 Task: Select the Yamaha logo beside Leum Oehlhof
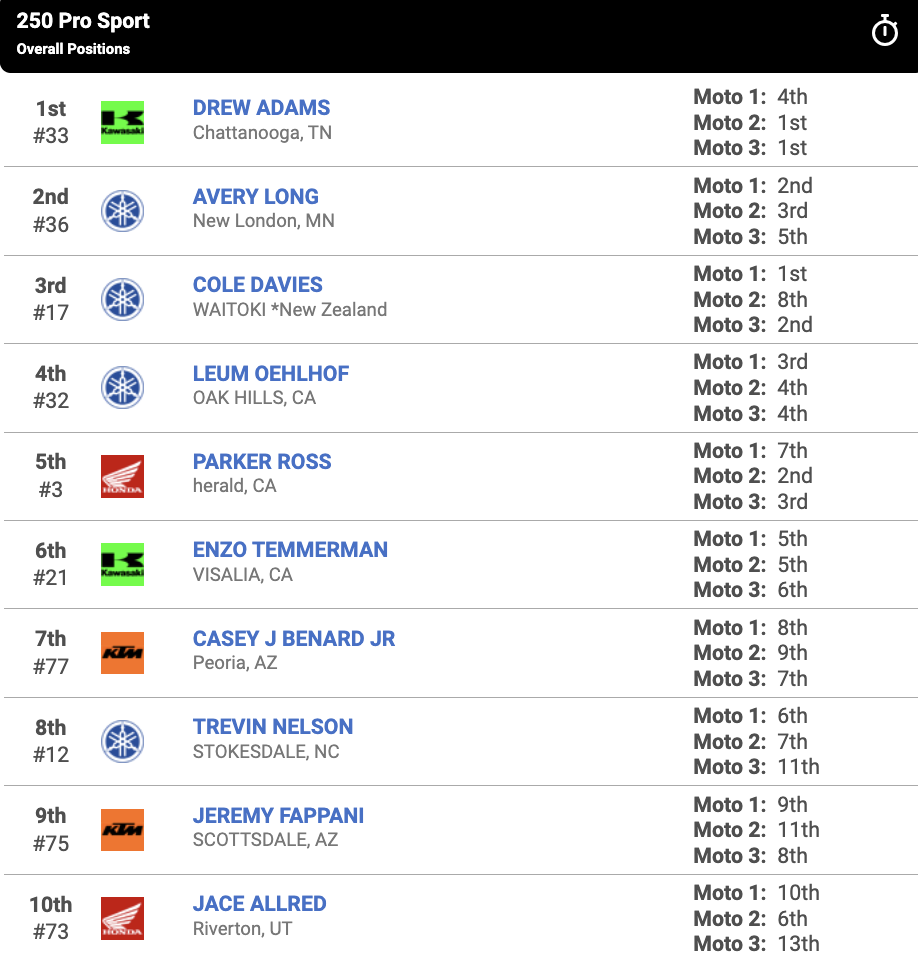pos(121,388)
